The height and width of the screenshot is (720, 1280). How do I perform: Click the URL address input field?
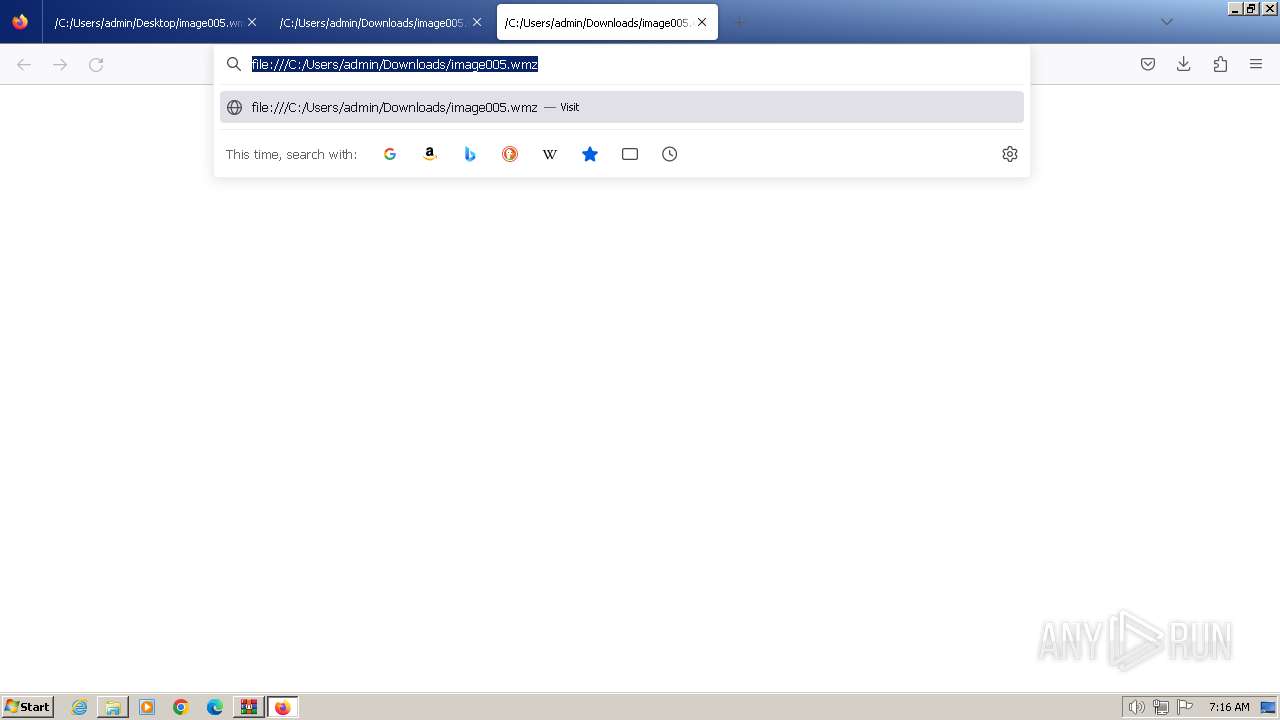coord(622,64)
